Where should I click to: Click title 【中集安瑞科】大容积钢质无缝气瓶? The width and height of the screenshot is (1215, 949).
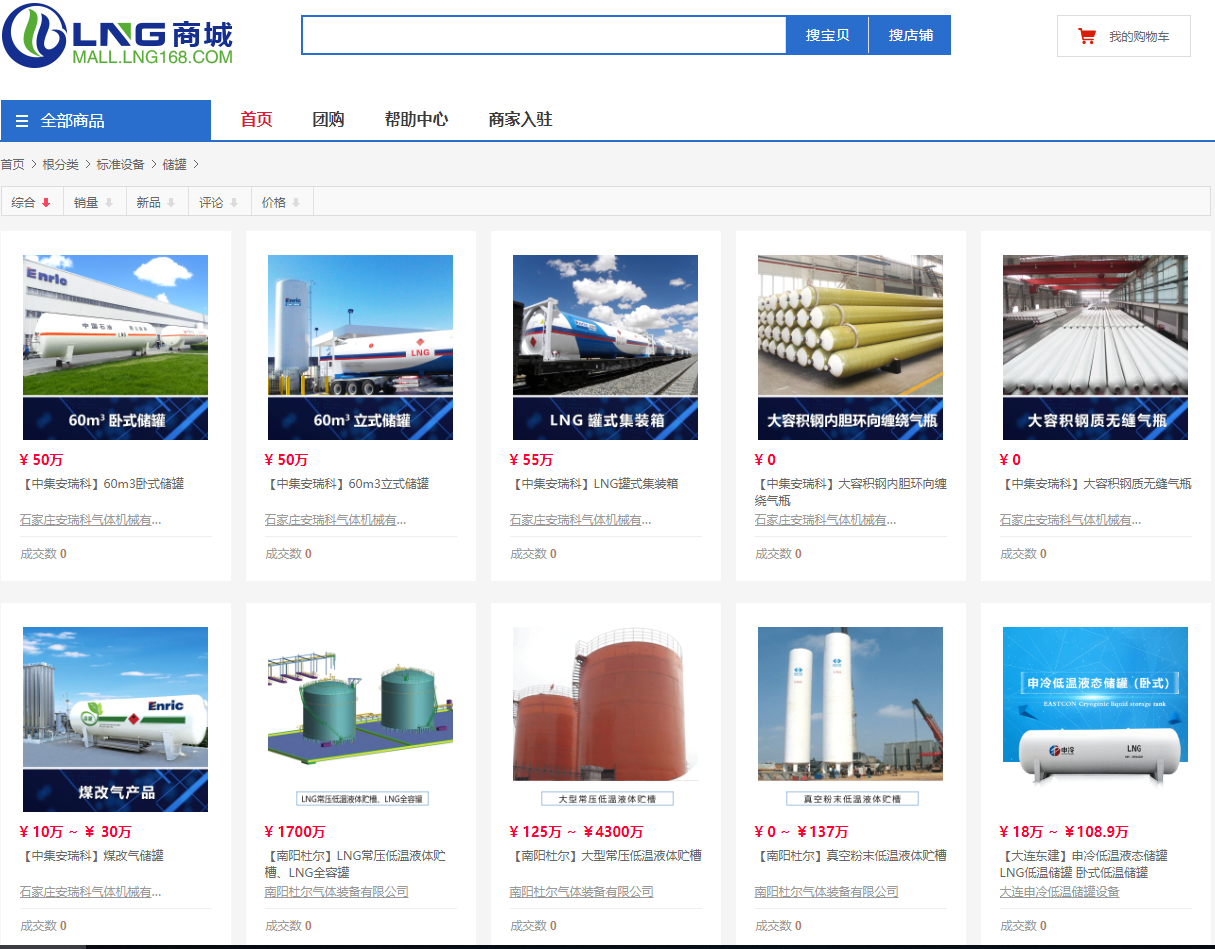click(x=1096, y=484)
